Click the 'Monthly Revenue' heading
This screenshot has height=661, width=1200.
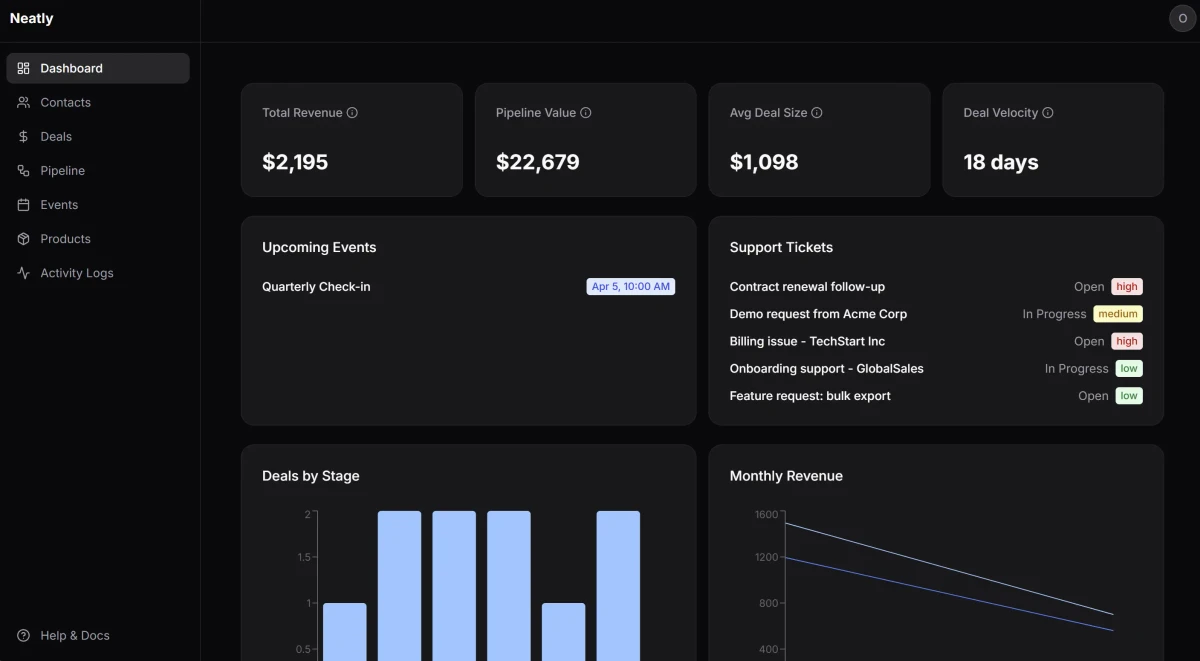pyautogui.click(x=786, y=476)
